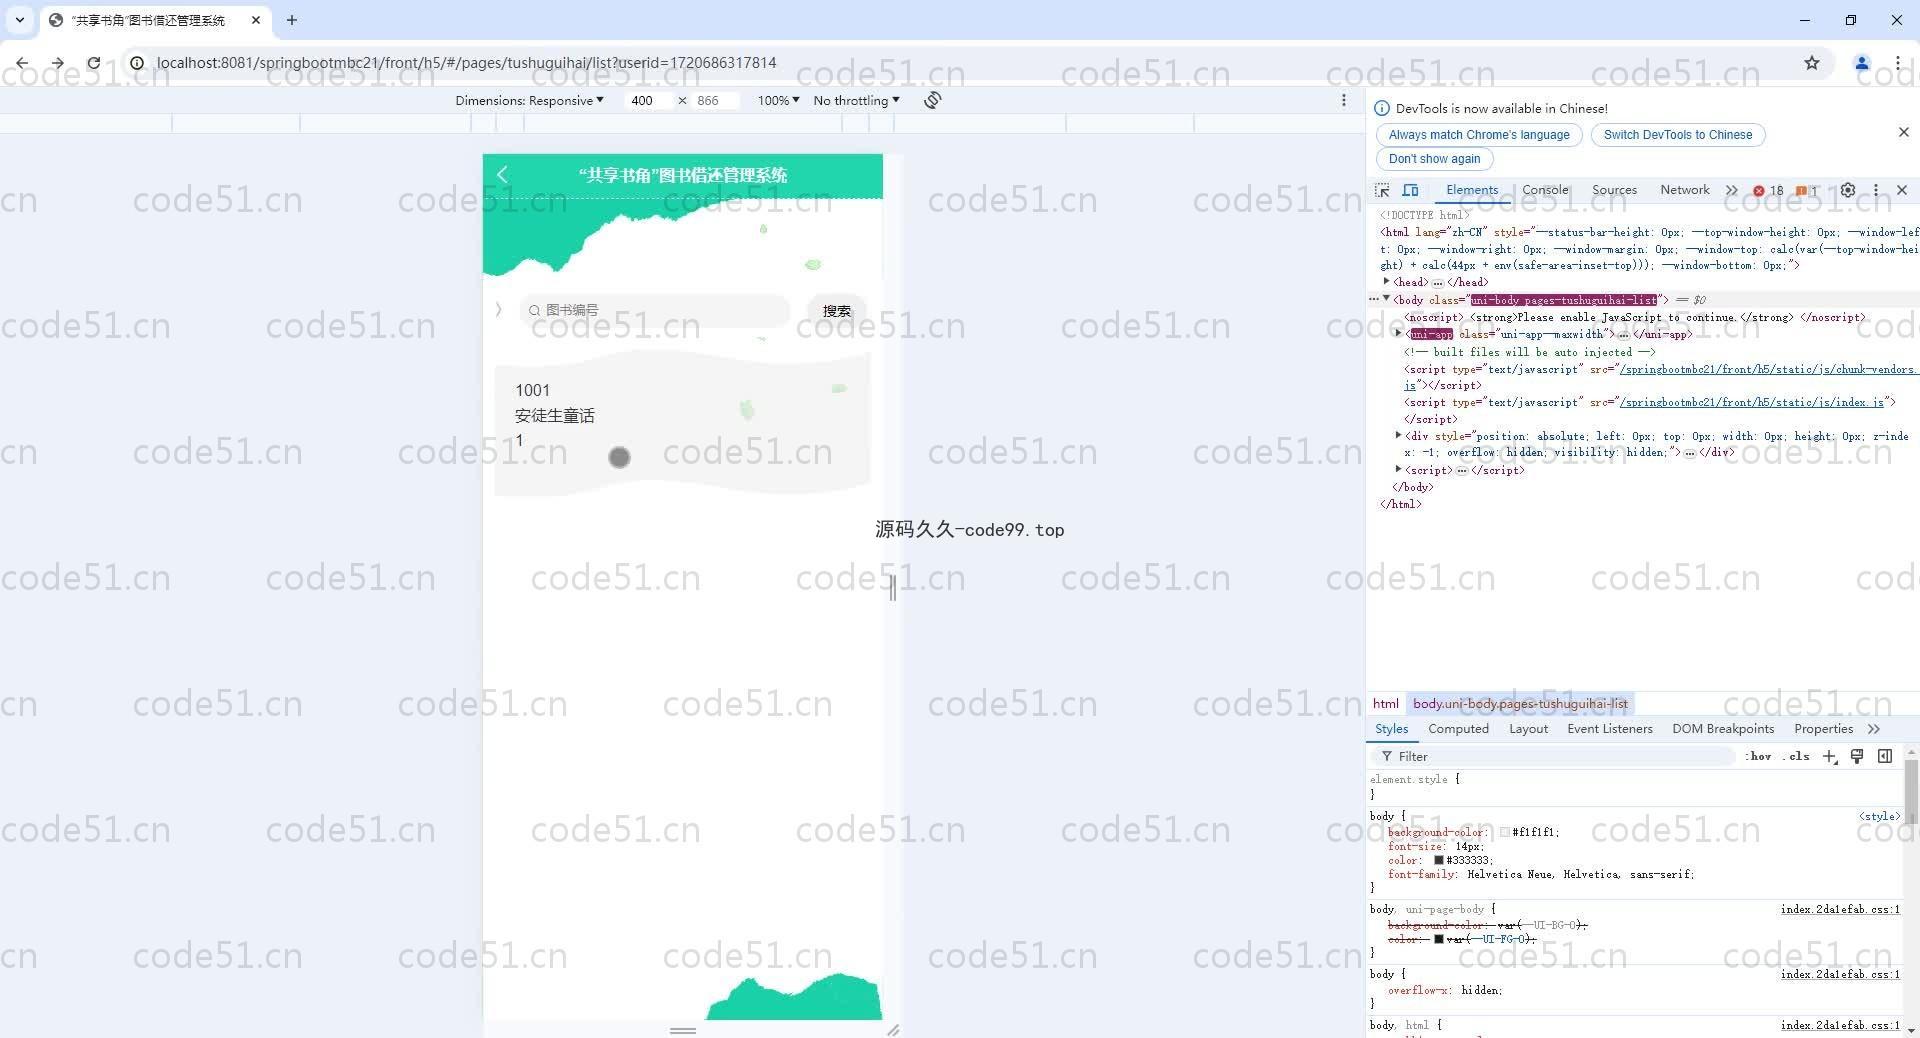Switch to the Layout tab
The height and width of the screenshot is (1038, 1920).
[1528, 729]
